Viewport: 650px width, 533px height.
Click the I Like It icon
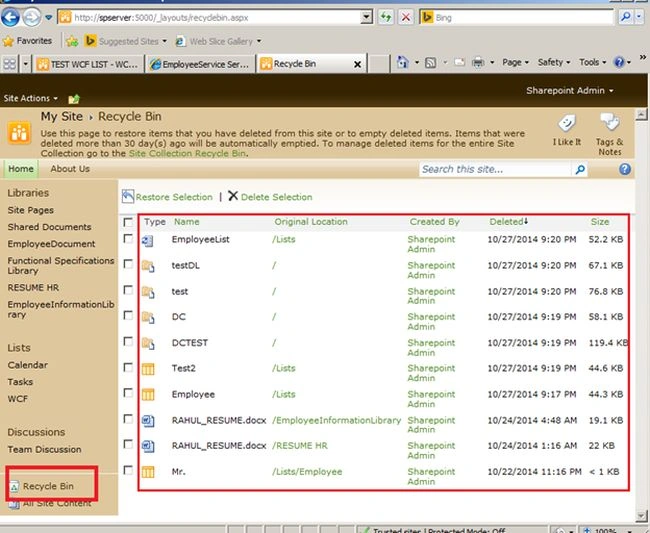[567, 124]
